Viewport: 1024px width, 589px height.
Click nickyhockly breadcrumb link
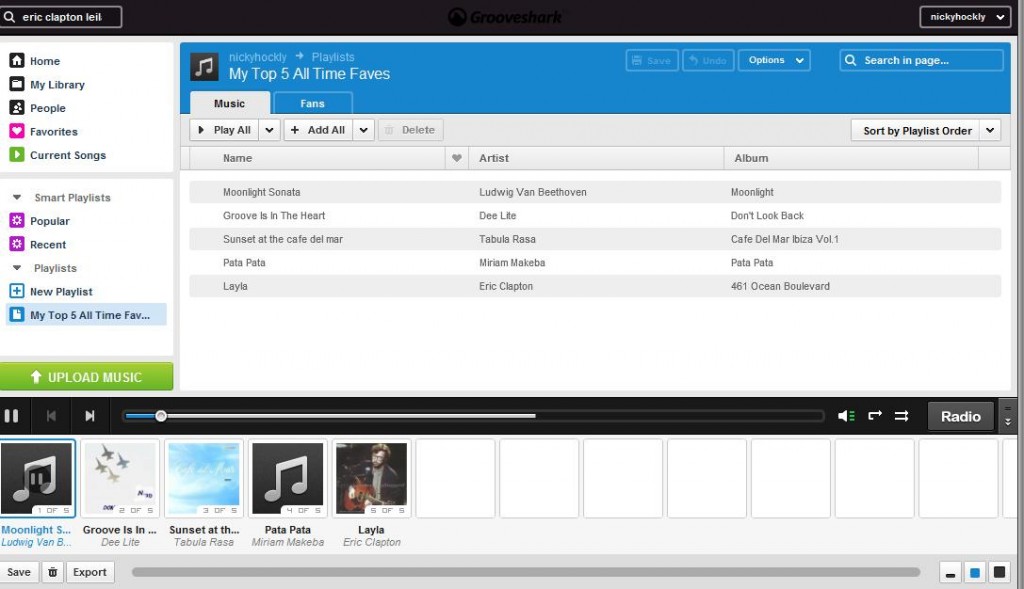(257, 57)
